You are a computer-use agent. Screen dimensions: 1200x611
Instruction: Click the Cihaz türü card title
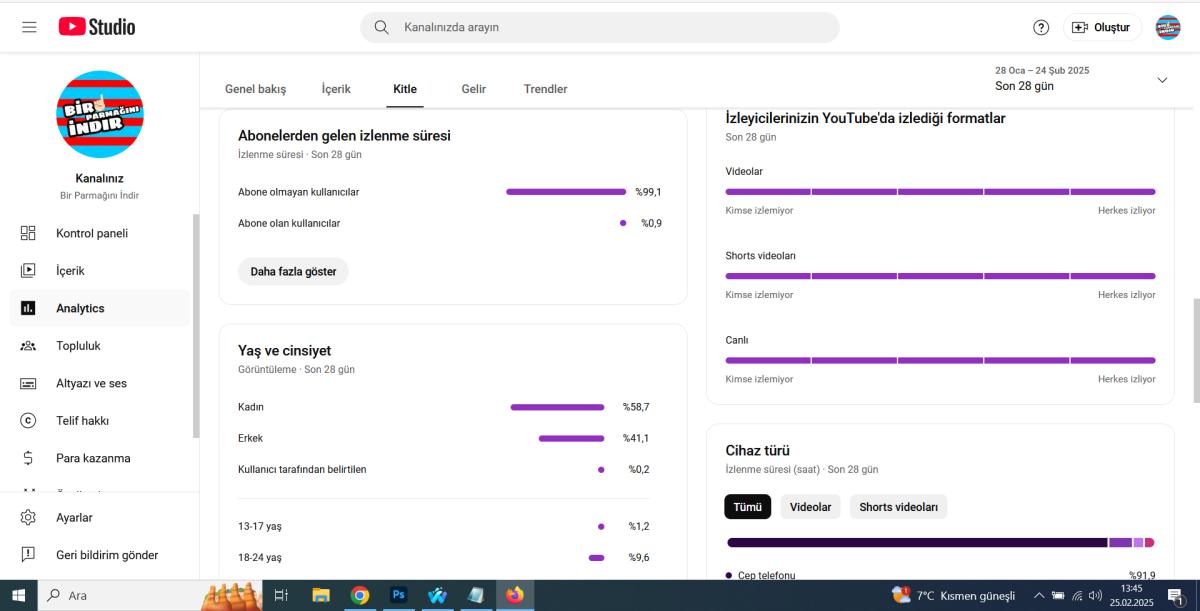point(758,451)
